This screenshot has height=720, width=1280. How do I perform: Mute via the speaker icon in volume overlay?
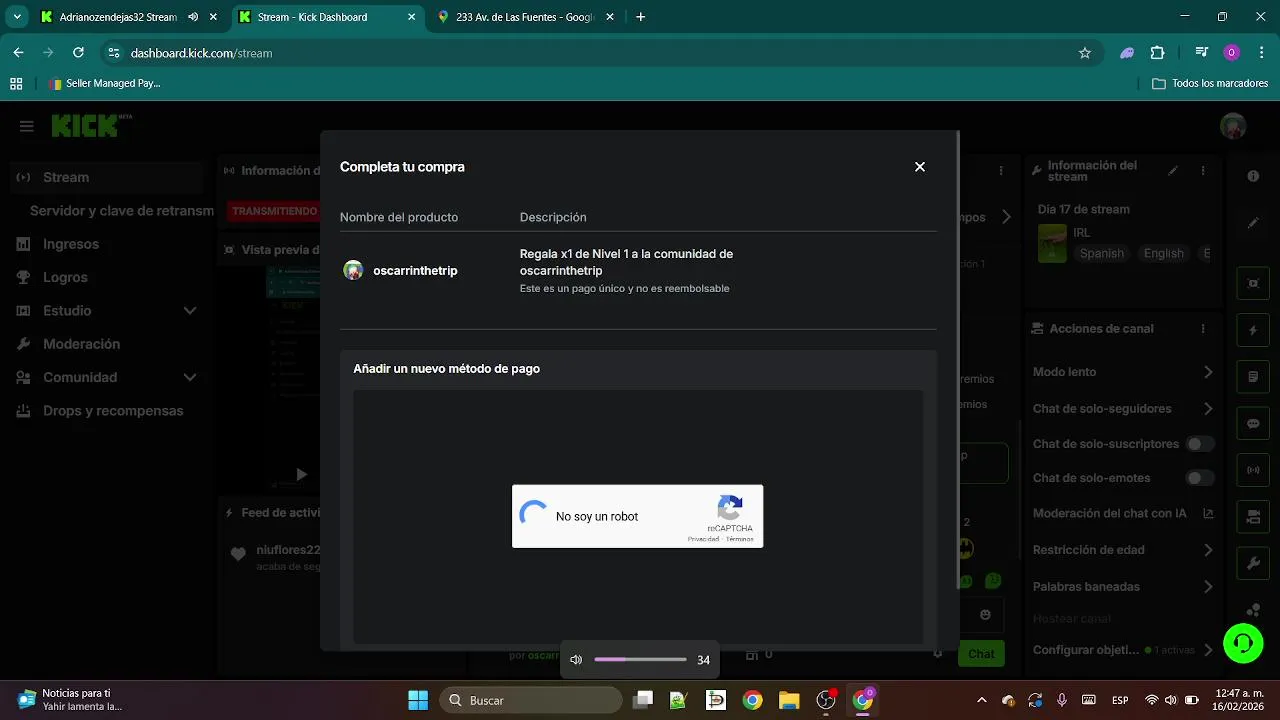click(x=576, y=660)
